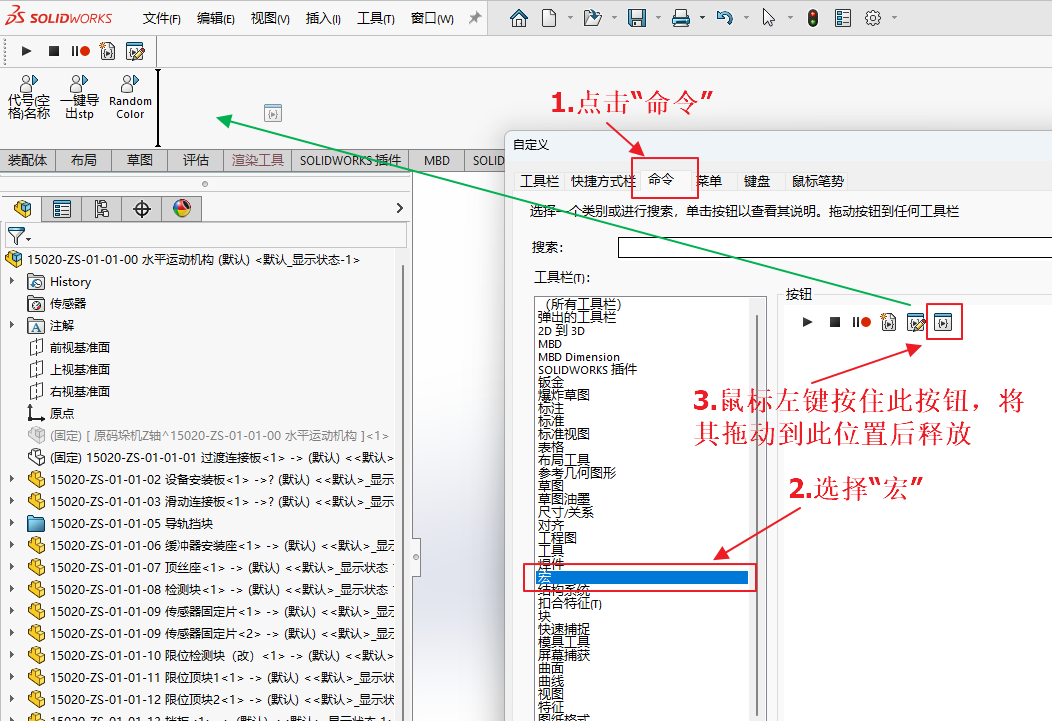Click the Home icon in the title toolbar

tap(518, 18)
